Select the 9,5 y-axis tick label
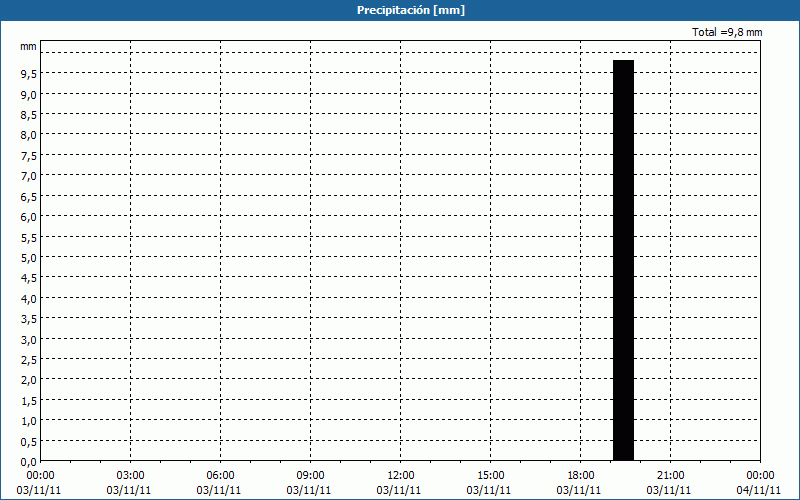The height and width of the screenshot is (500, 800). coord(28,74)
